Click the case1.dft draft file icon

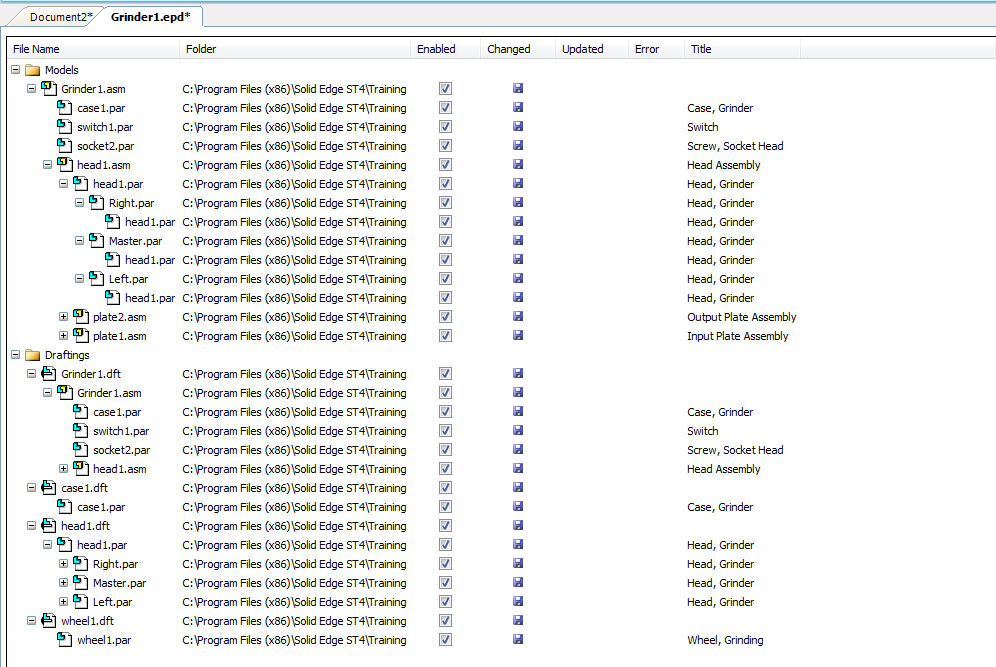point(49,488)
